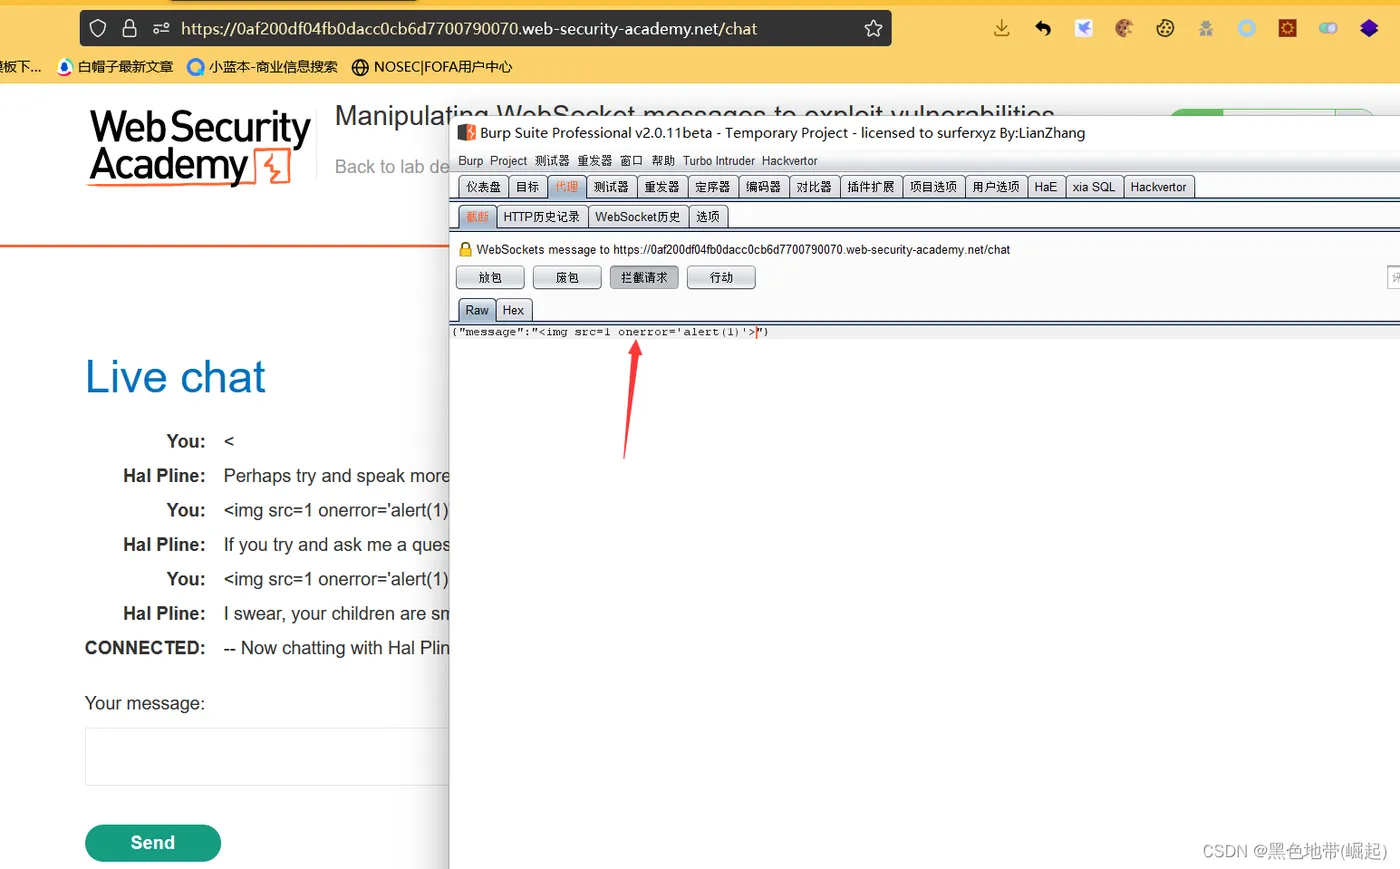Click the lock icon beside WebSockets message

point(465,250)
